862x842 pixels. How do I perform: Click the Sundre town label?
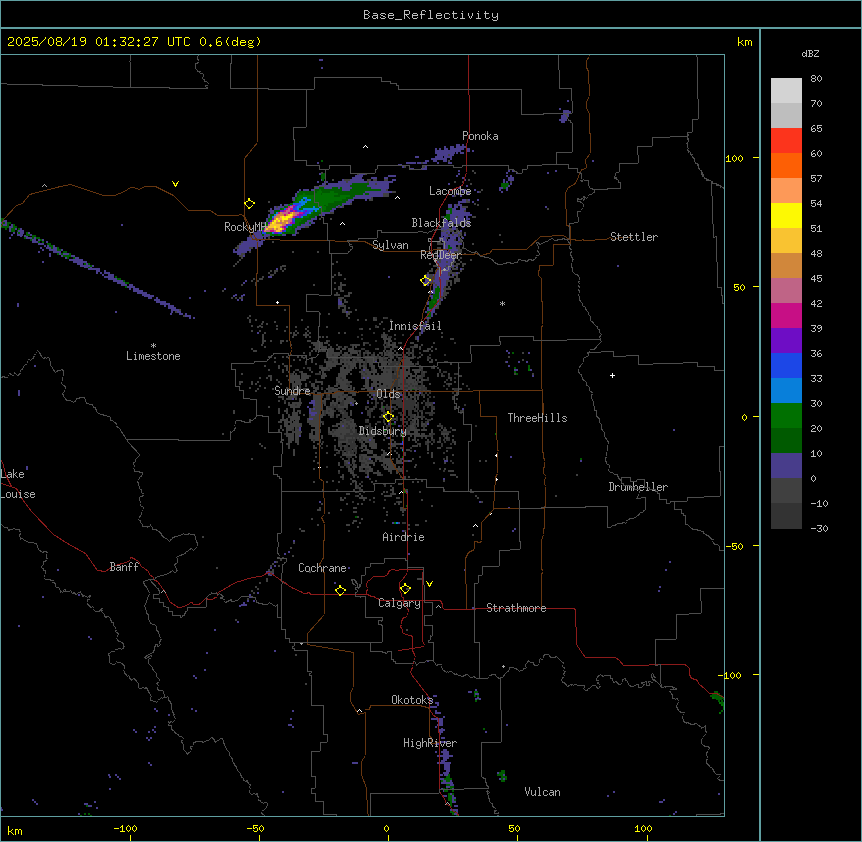(292, 391)
